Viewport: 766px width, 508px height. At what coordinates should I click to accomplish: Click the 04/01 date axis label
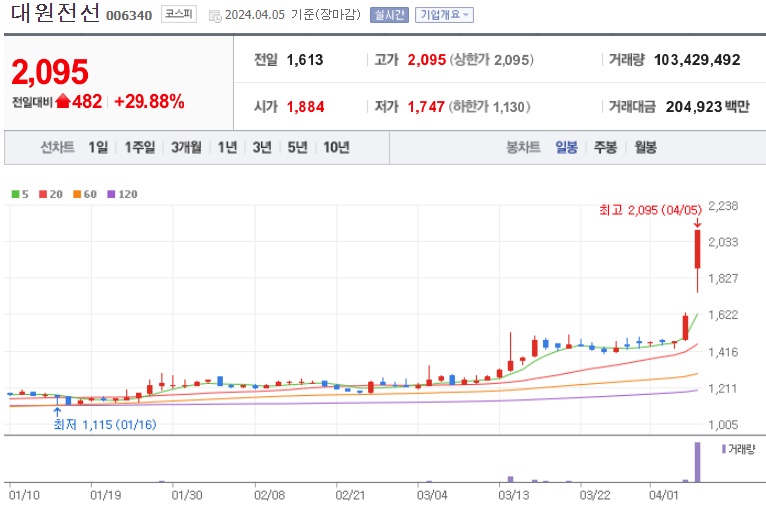point(664,495)
